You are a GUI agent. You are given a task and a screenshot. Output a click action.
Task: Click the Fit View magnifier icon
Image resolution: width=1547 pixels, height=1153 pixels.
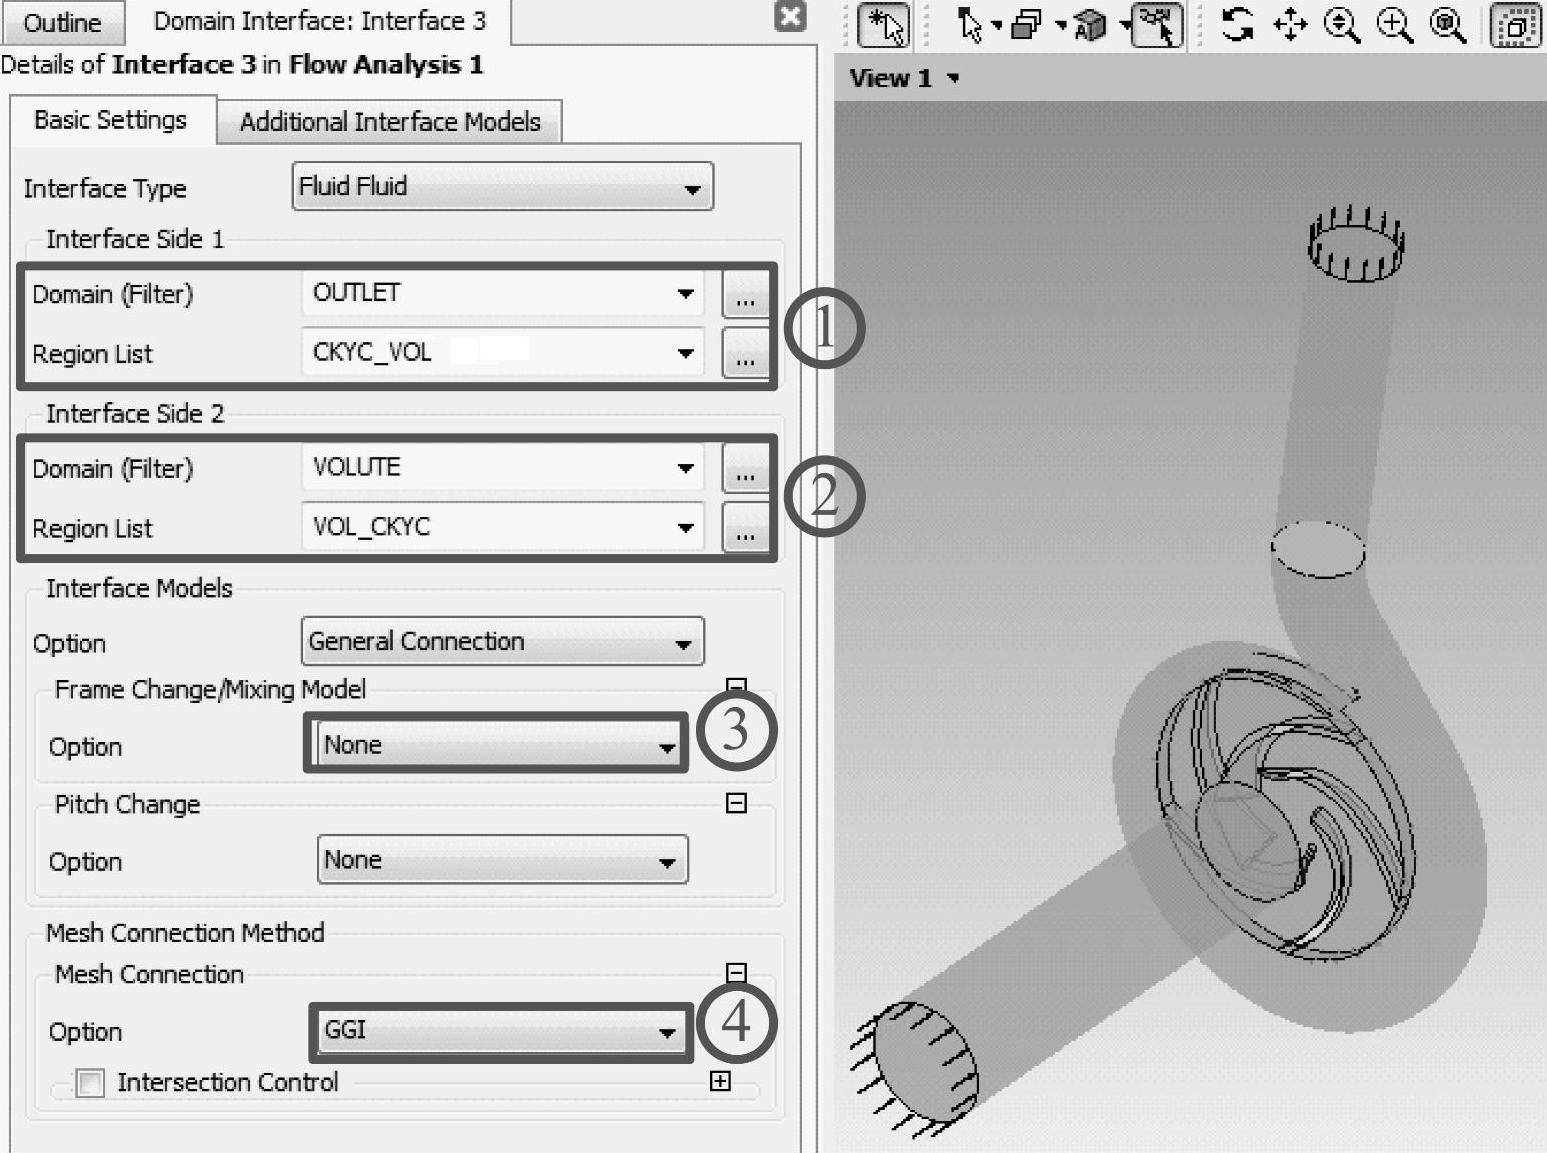[x=1448, y=25]
